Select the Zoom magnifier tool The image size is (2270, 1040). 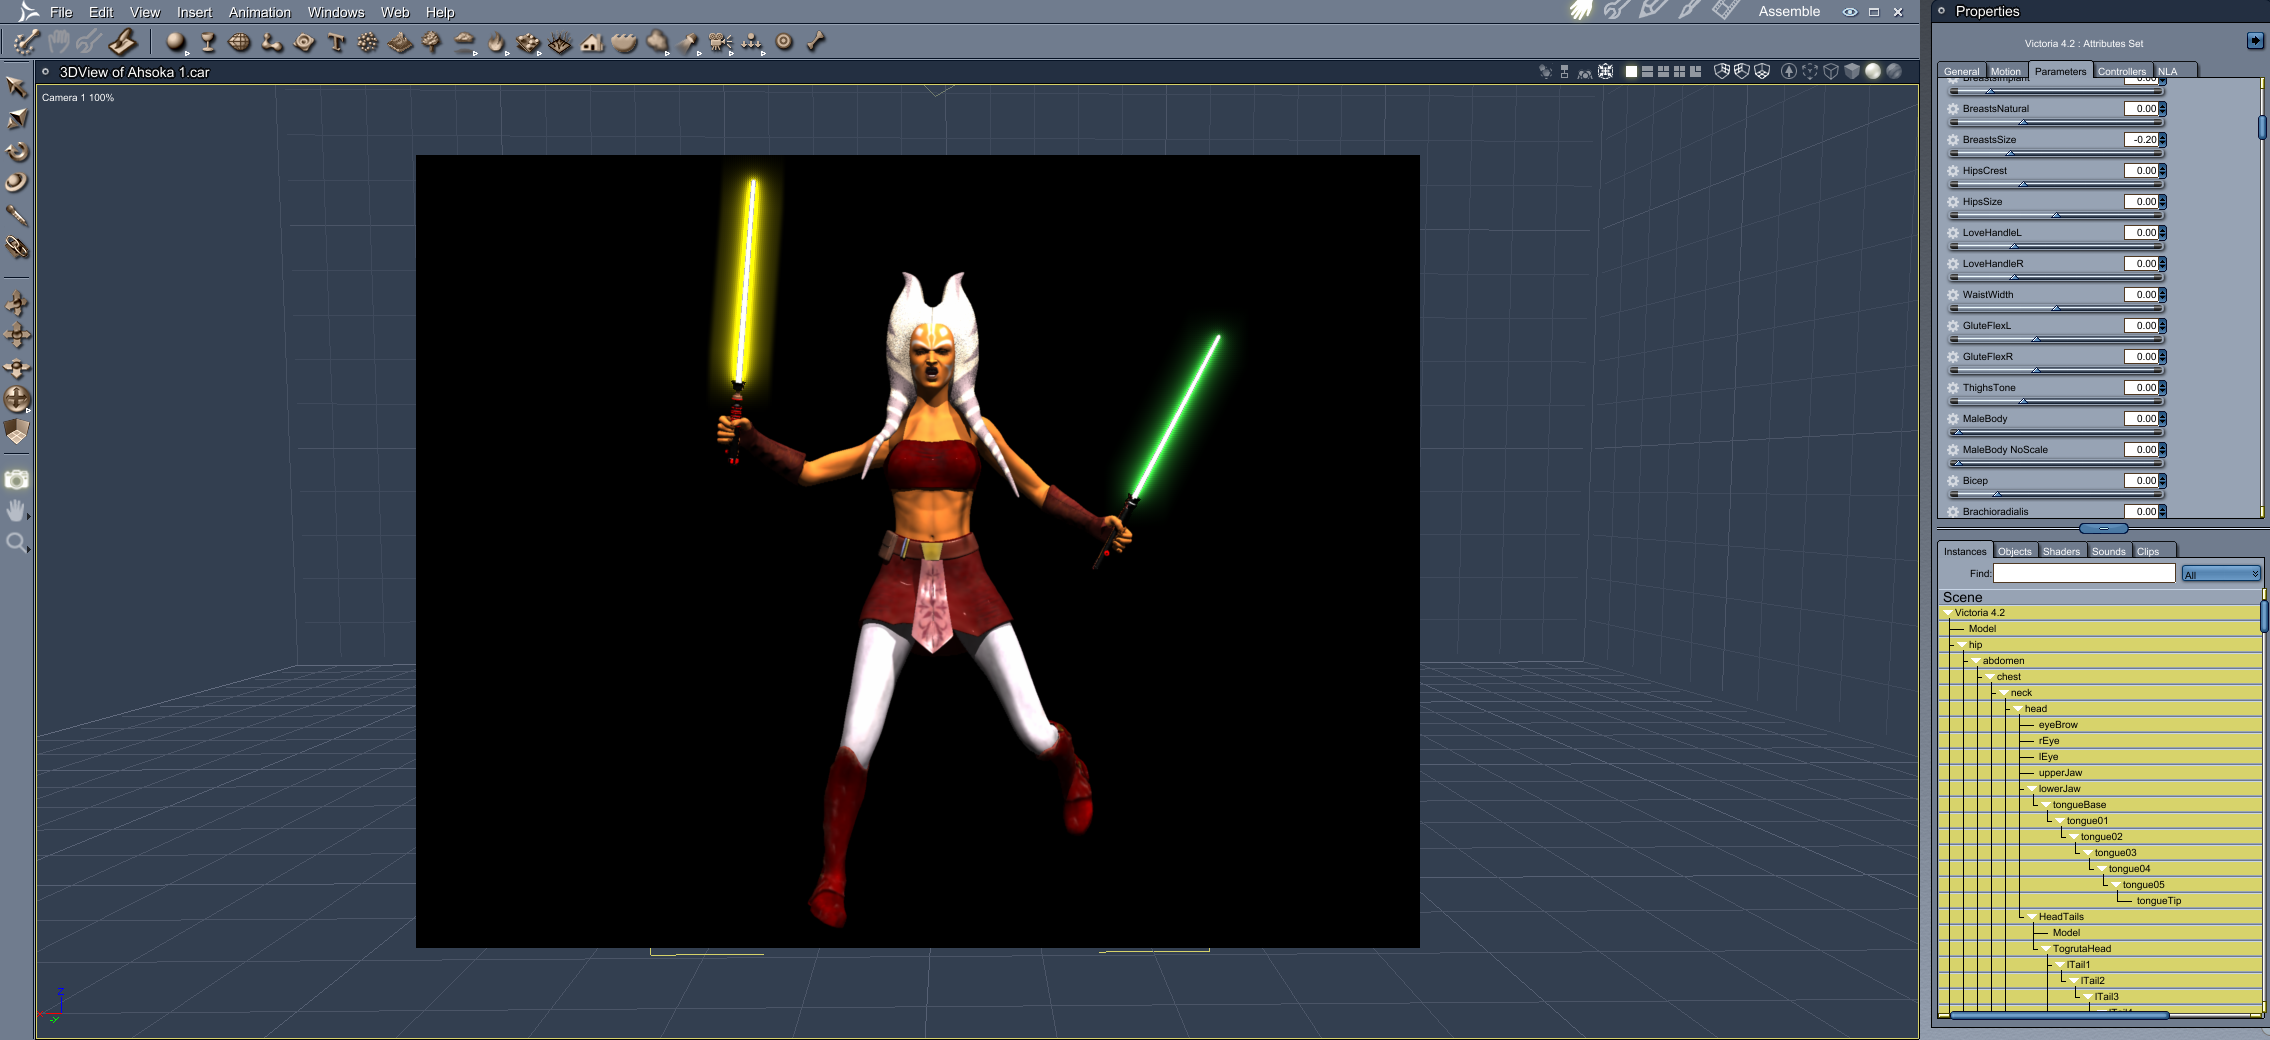point(17,543)
